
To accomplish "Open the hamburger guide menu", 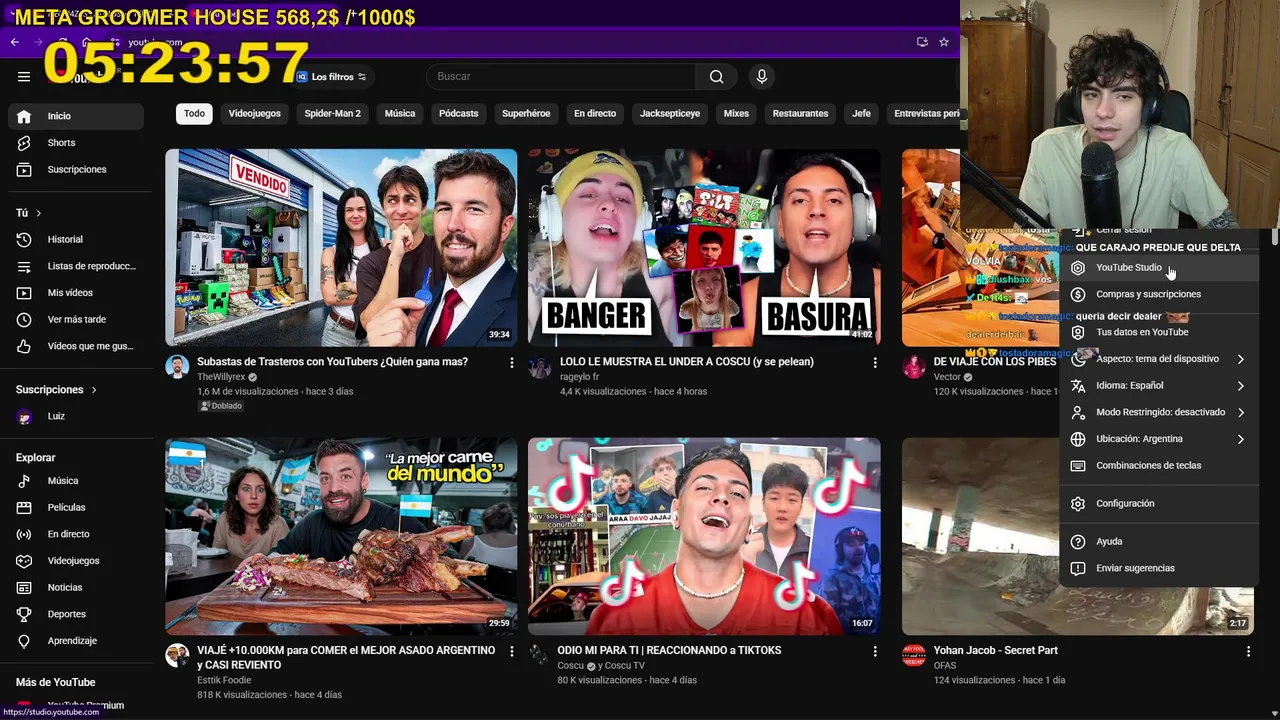I will [x=24, y=76].
